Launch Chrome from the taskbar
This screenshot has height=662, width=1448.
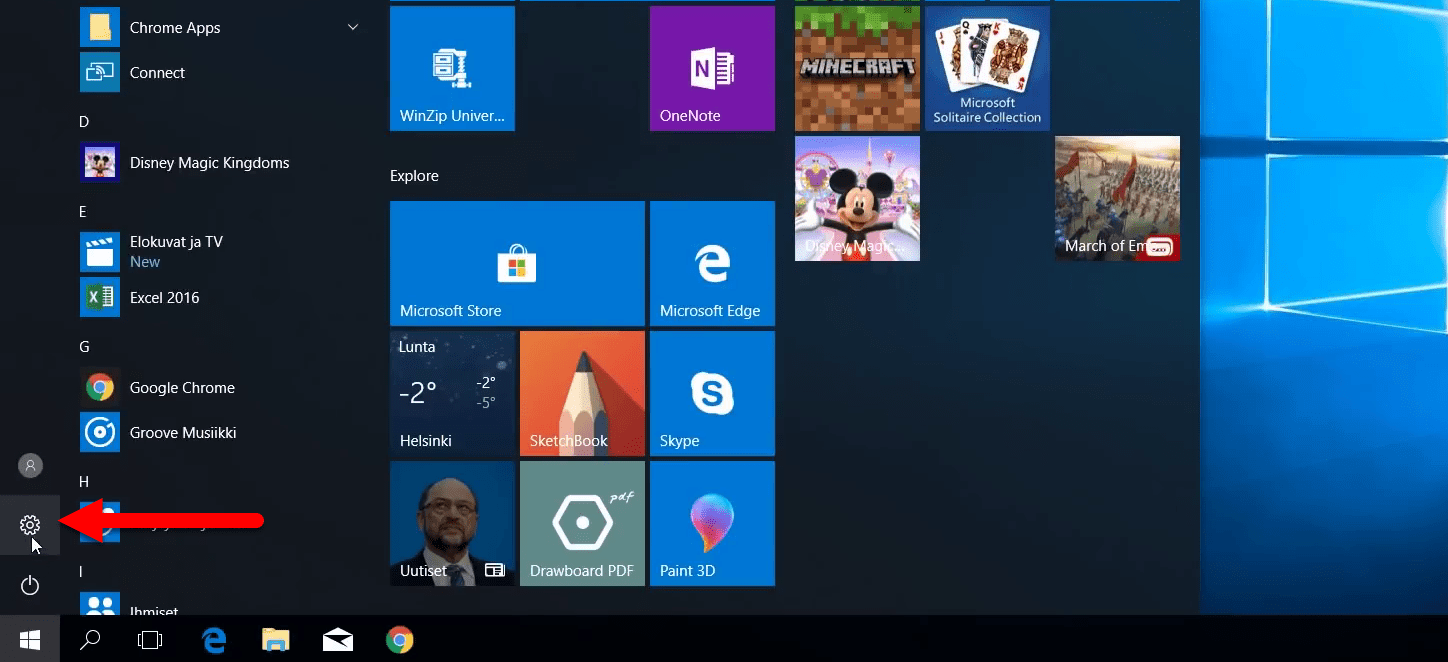pyautogui.click(x=400, y=638)
